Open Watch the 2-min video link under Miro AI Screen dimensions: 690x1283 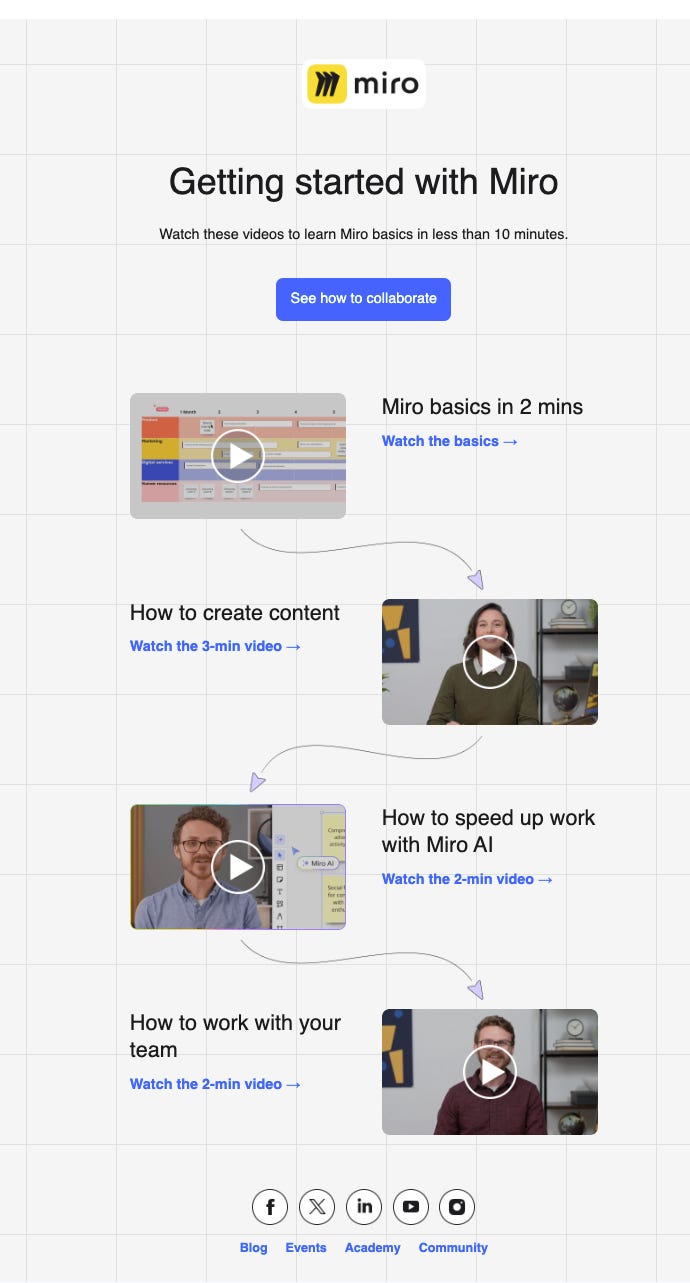(467, 879)
